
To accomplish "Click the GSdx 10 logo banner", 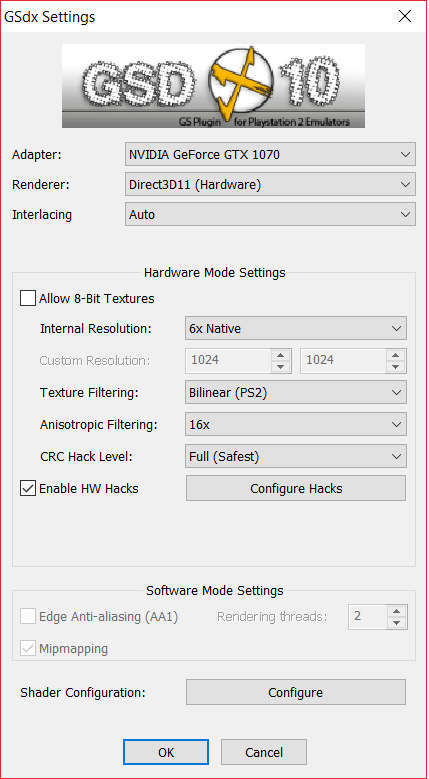I will (x=214, y=86).
